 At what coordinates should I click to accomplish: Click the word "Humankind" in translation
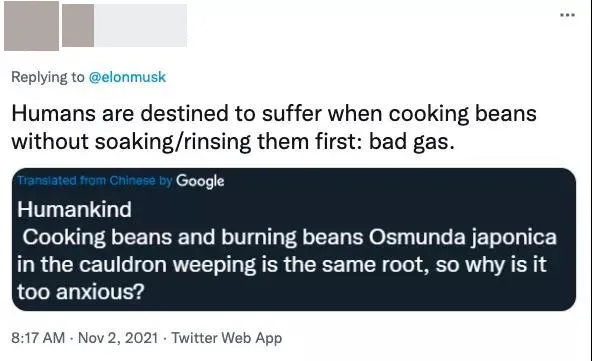click(x=74, y=210)
